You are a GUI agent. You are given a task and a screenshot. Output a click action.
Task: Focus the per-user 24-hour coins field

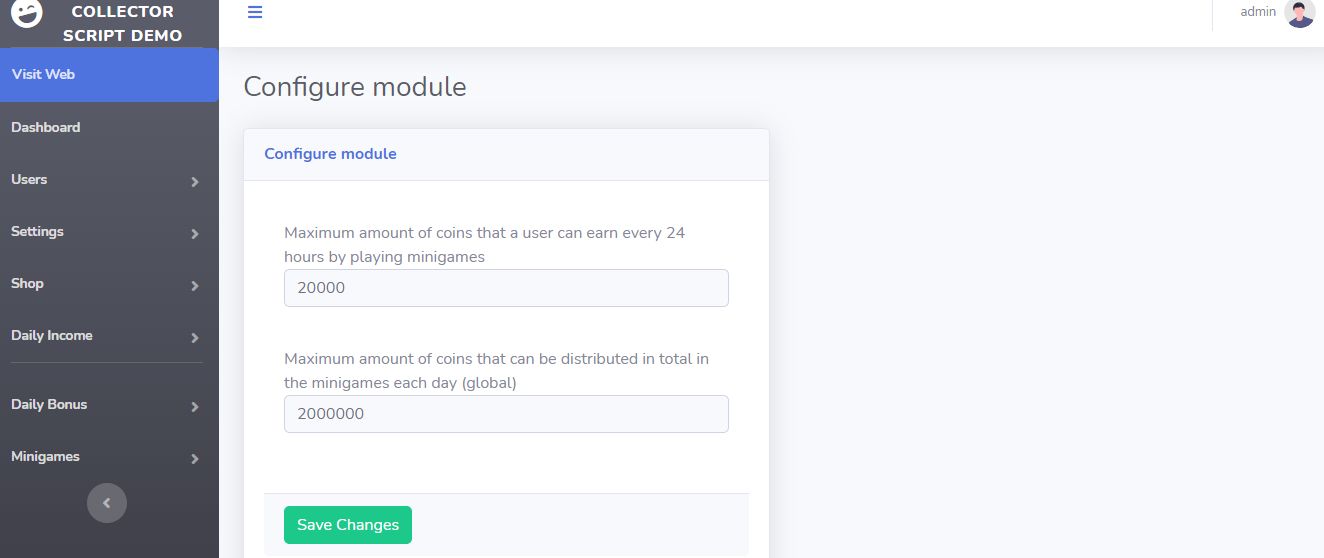(x=506, y=288)
